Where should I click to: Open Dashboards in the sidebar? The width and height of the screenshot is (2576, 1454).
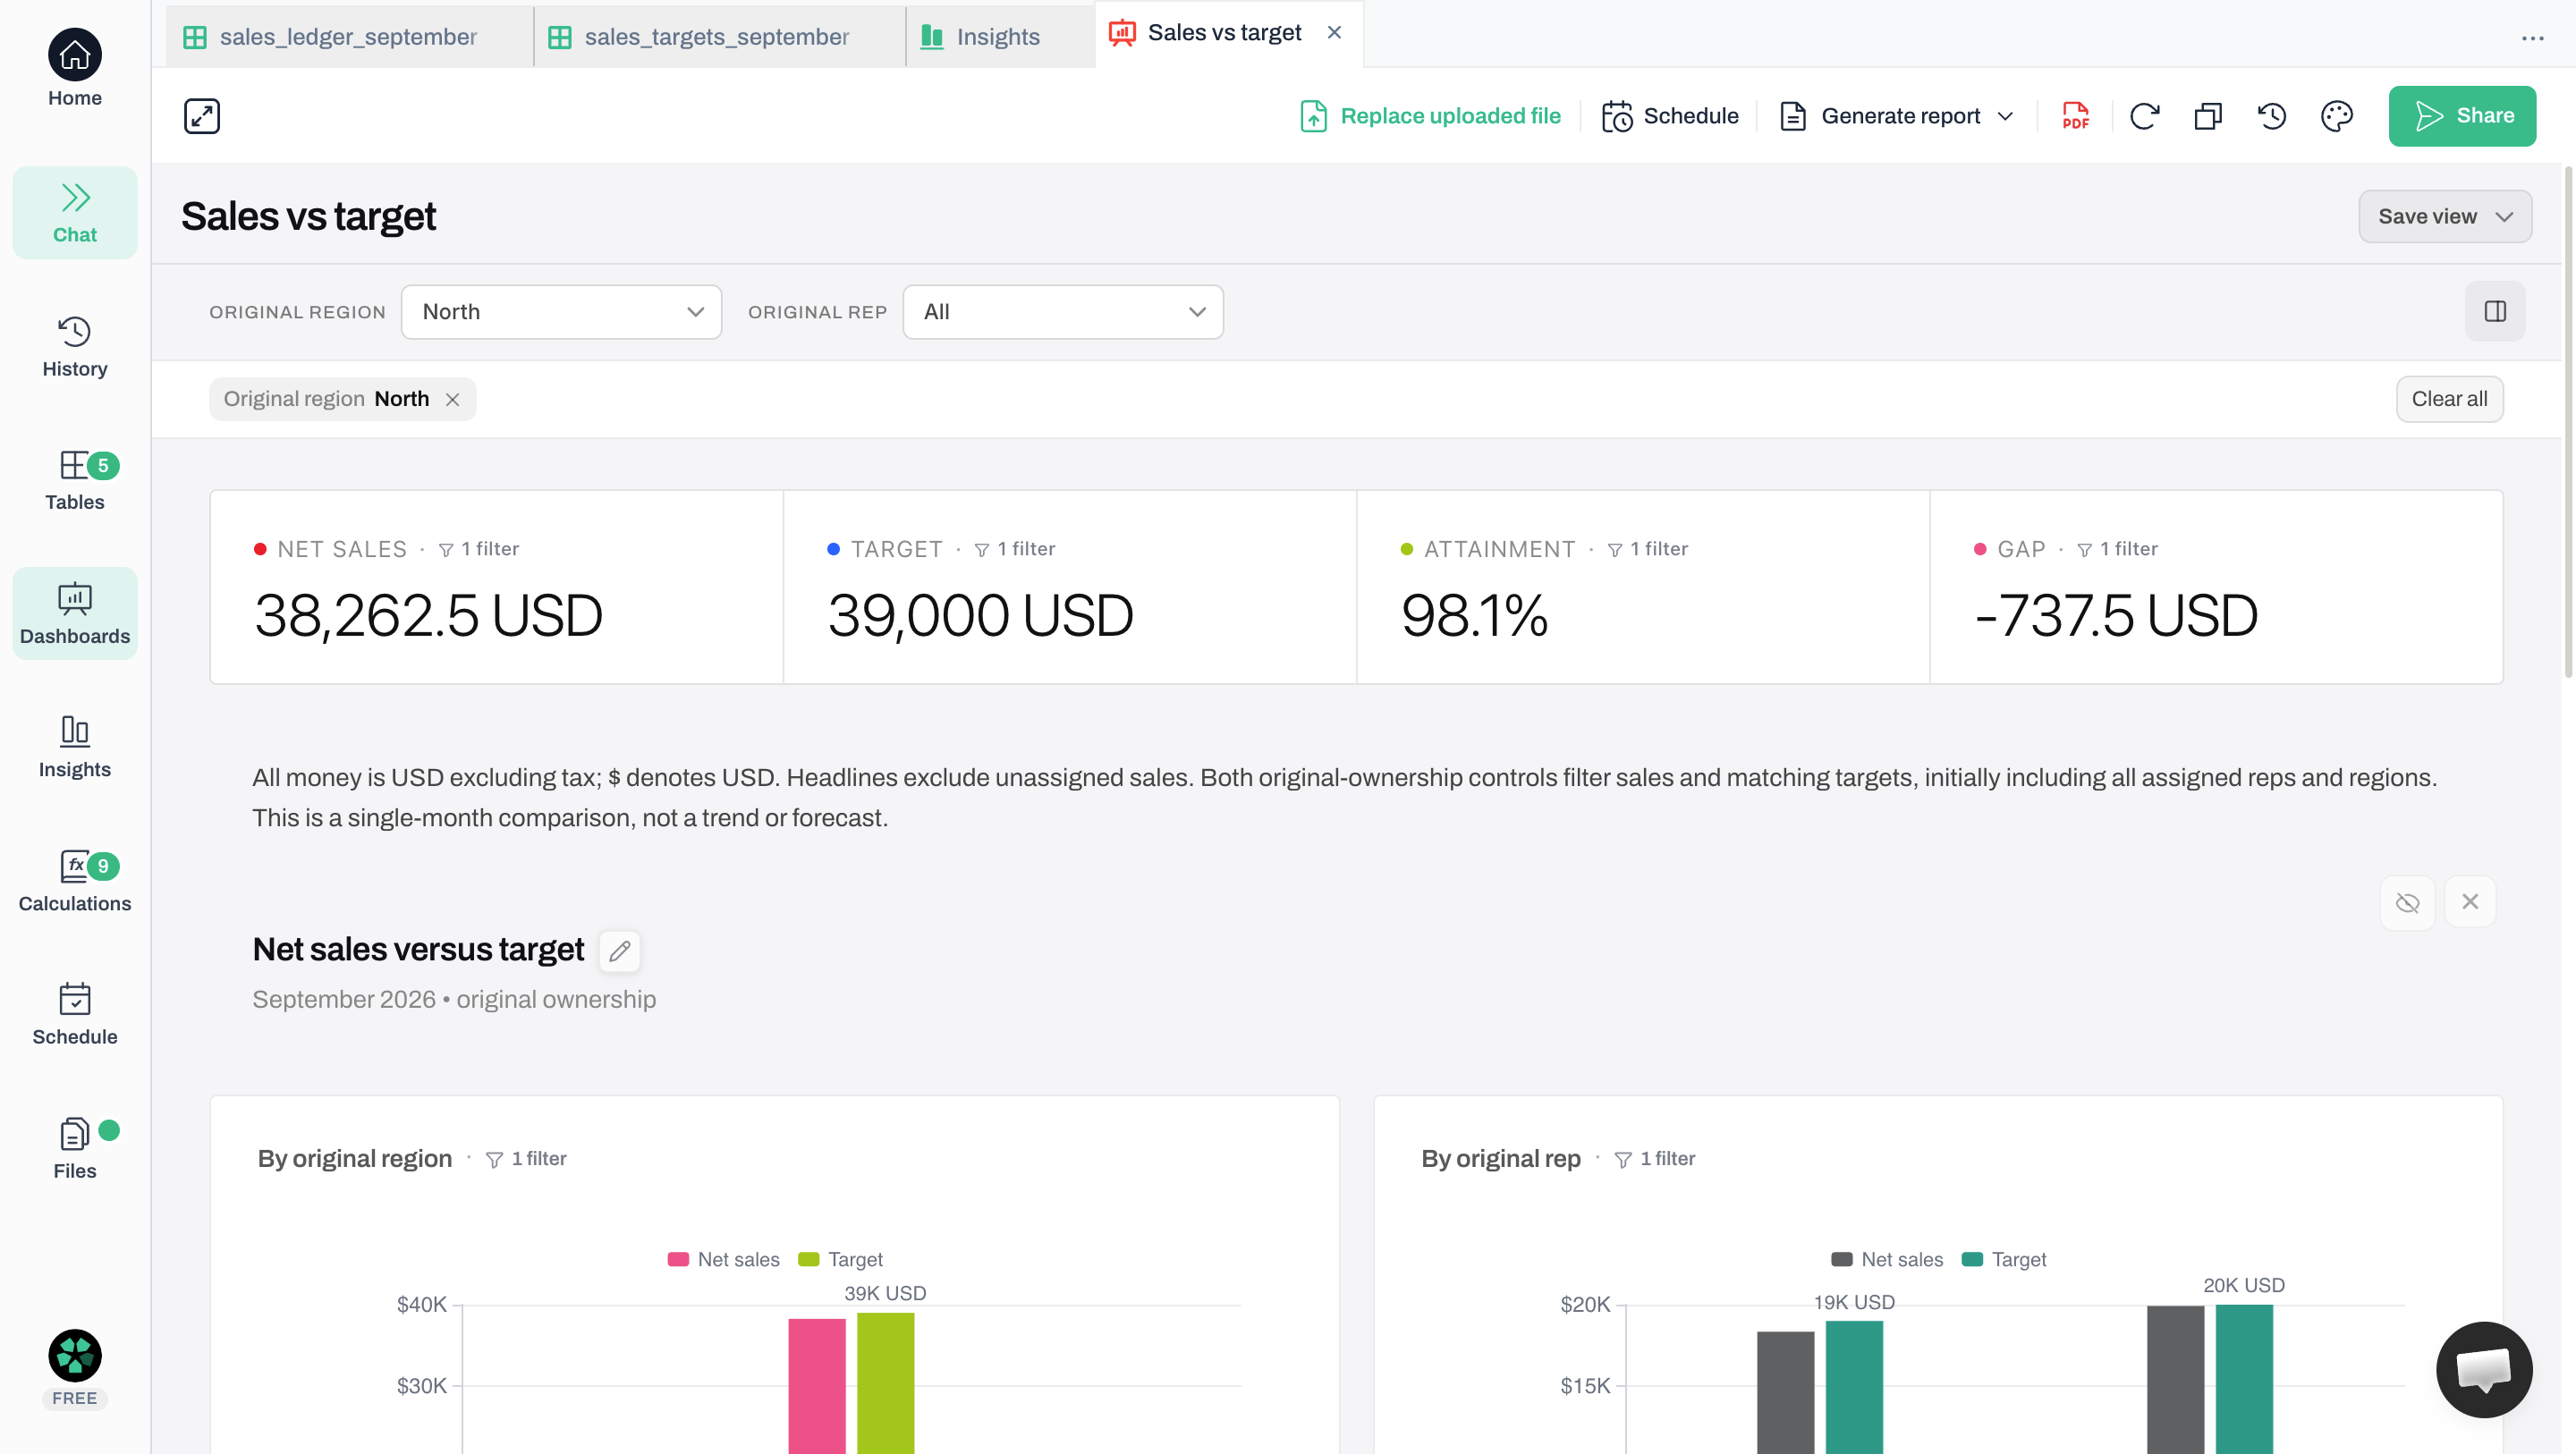coord(74,614)
